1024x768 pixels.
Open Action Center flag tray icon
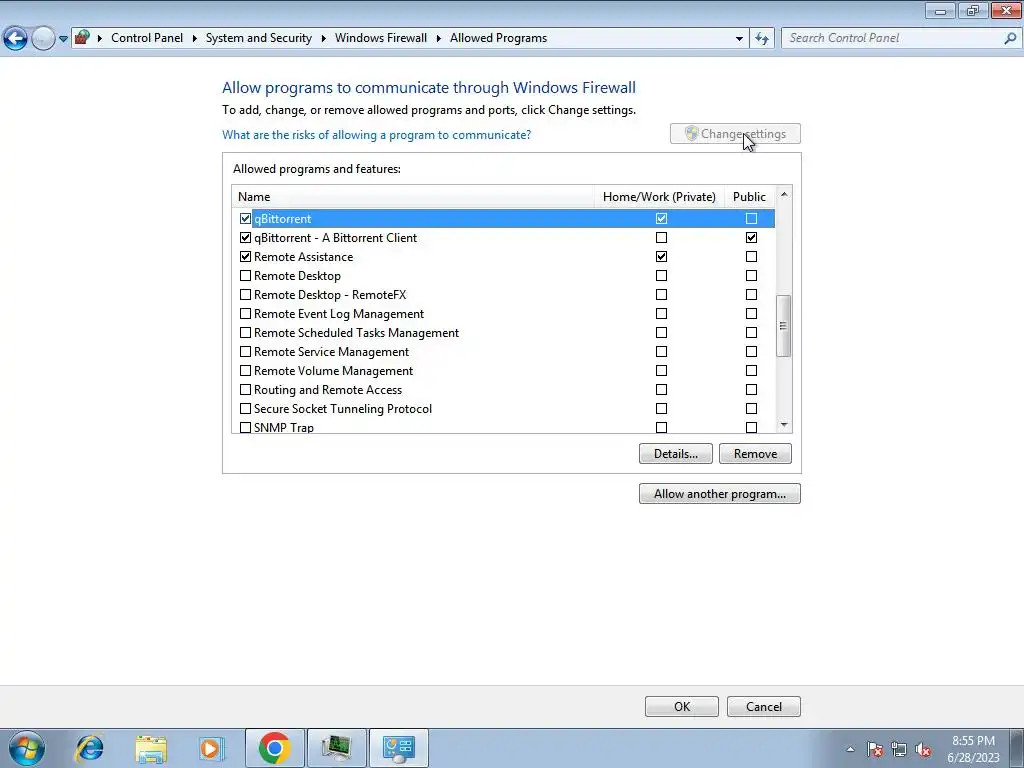(x=875, y=749)
